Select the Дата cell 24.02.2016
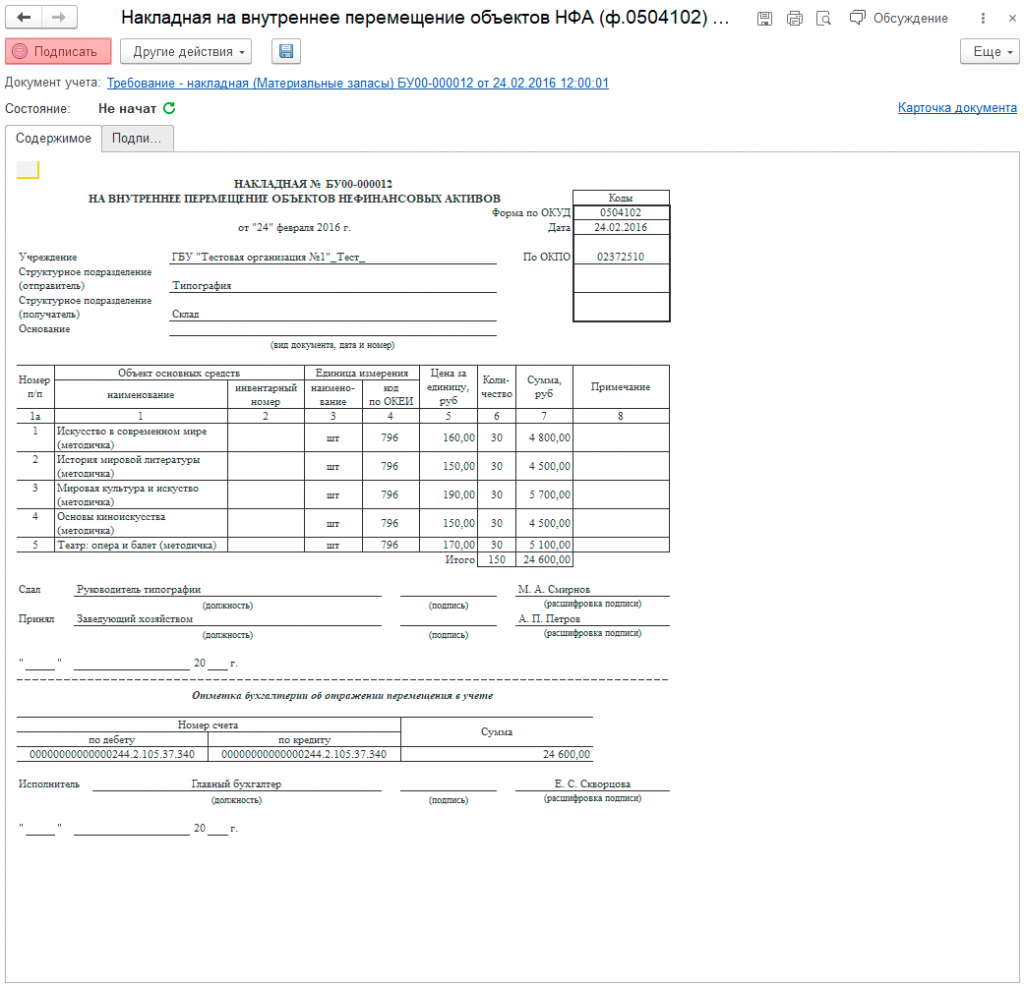This screenshot has width=1024, height=986. 621,227
